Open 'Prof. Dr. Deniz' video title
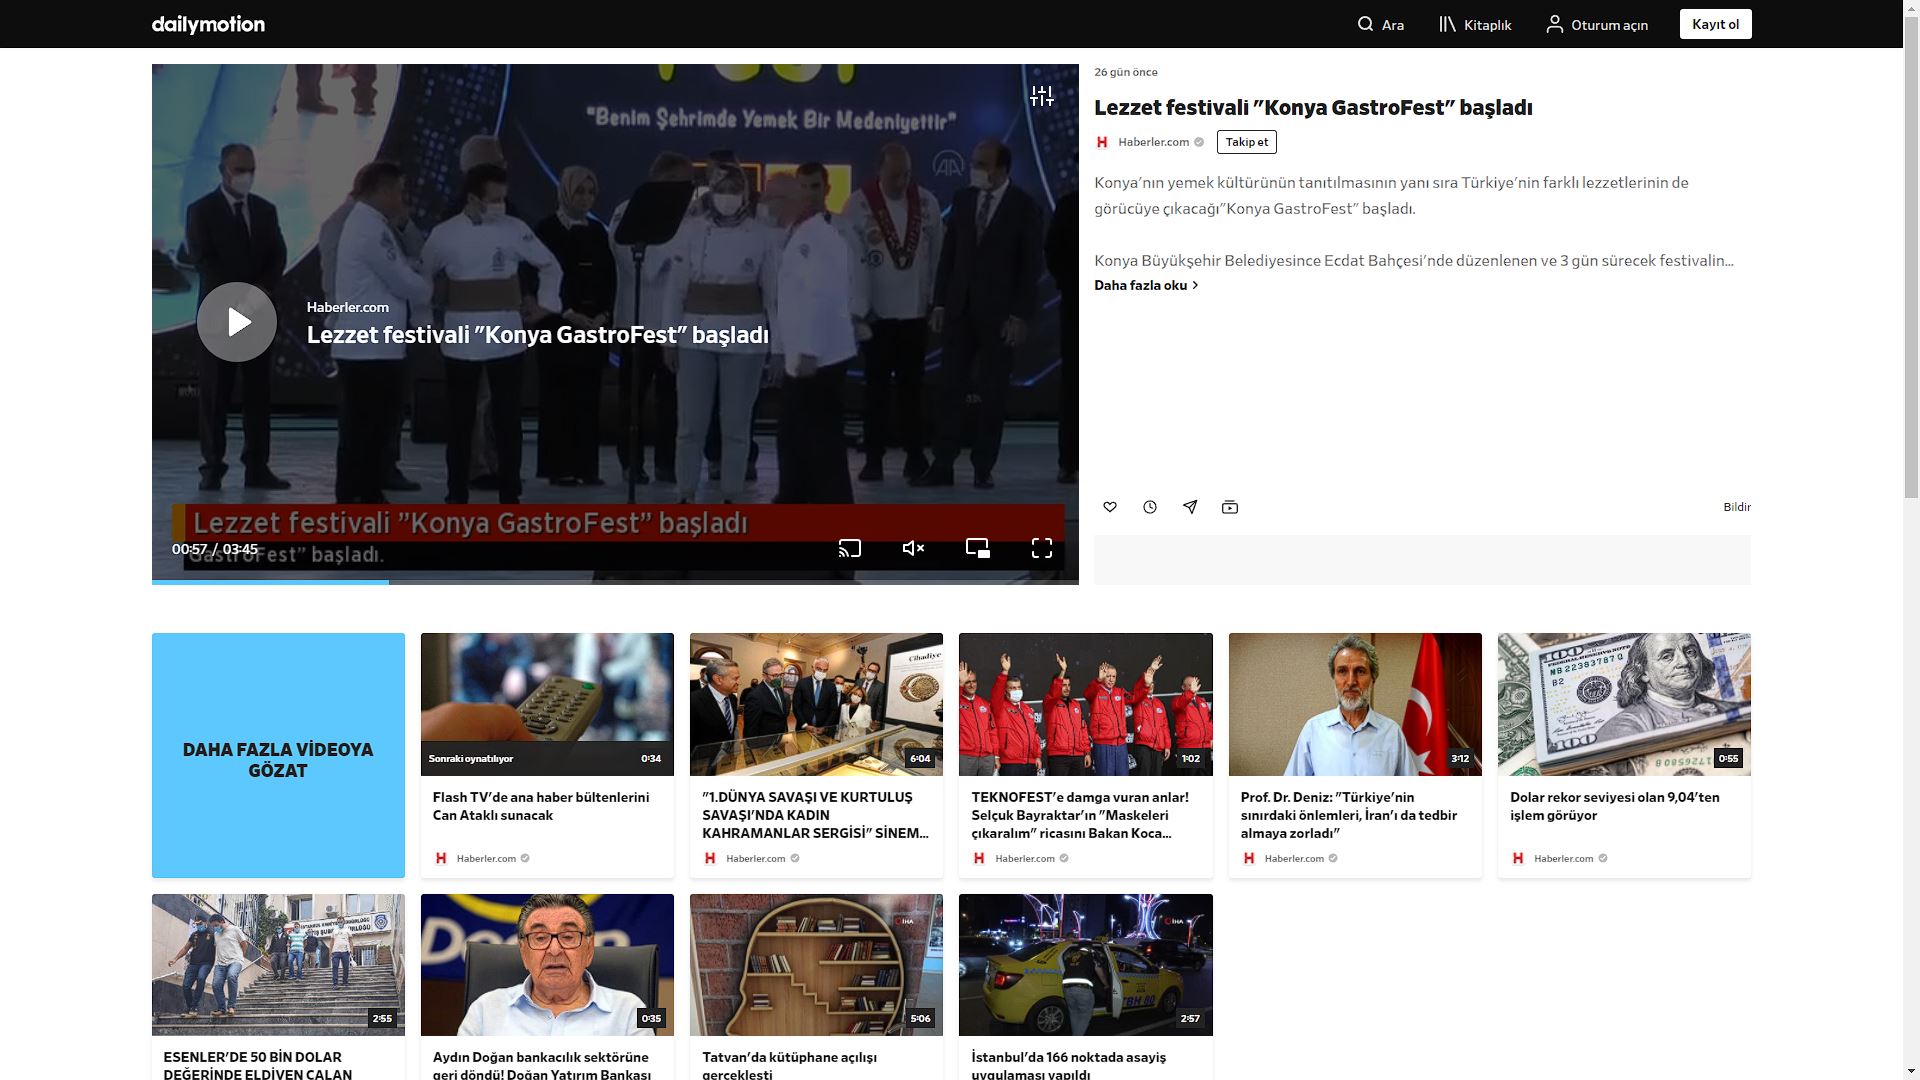The image size is (1920, 1080). coord(1349,815)
